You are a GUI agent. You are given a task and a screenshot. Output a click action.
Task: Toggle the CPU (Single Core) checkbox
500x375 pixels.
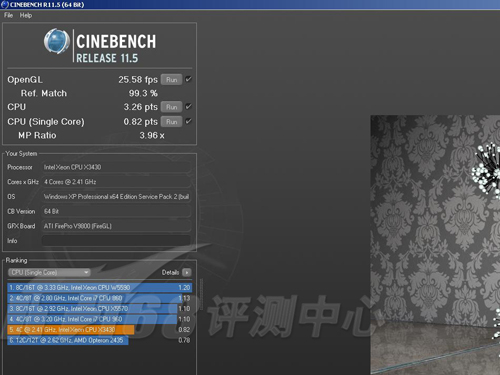tap(189, 121)
